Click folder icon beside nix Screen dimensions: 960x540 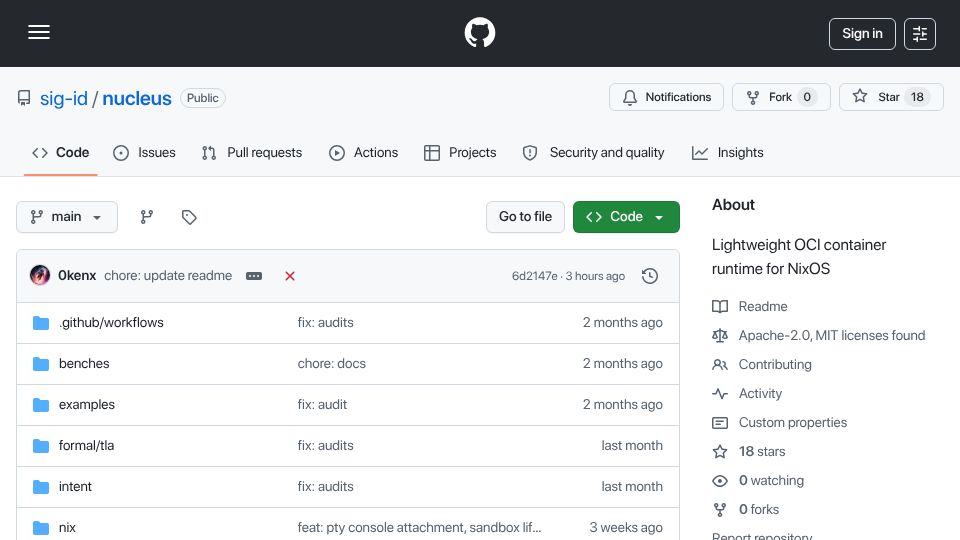click(x=41, y=528)
